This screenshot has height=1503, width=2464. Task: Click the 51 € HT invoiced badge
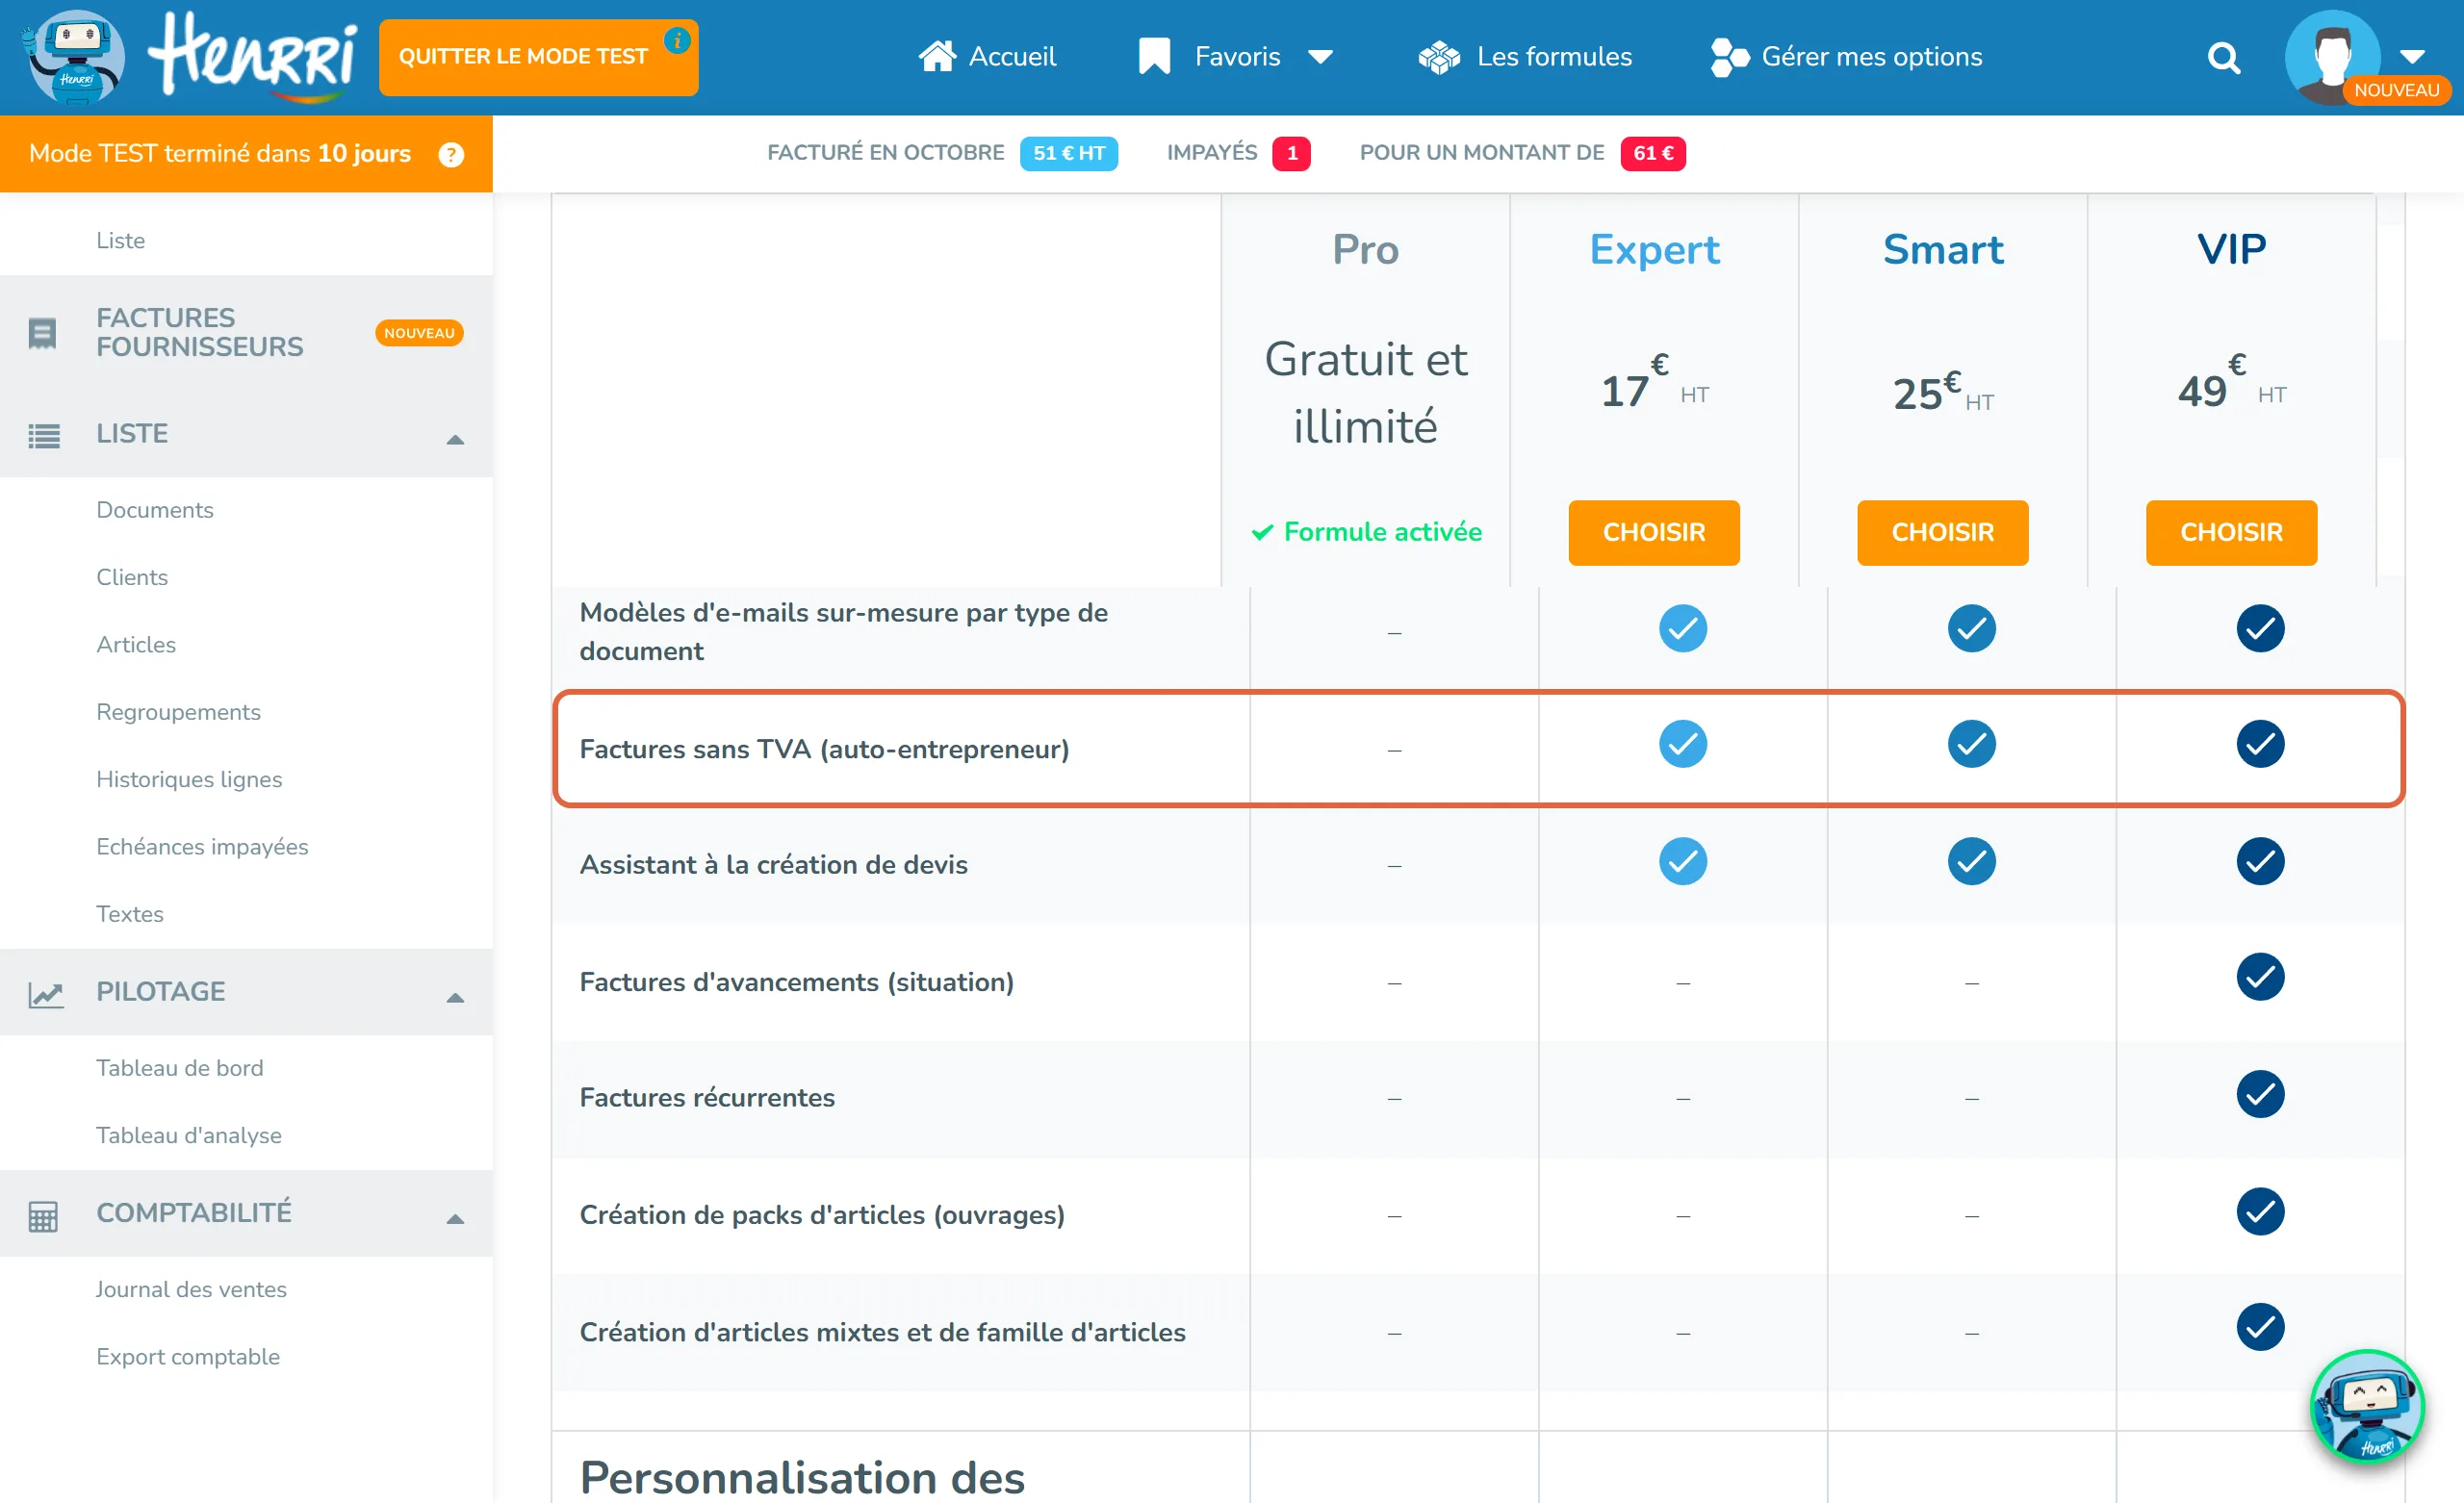1068,153
